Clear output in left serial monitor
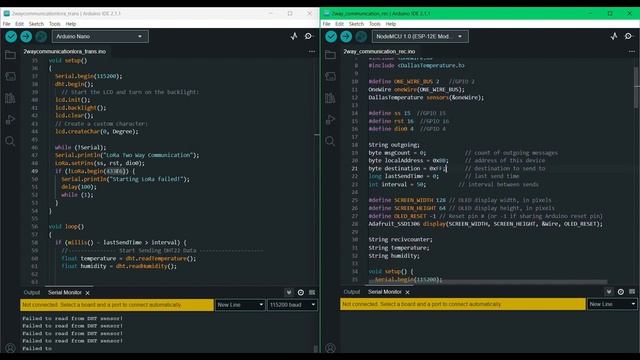640x360 pixels. click(x=312, y=292)
